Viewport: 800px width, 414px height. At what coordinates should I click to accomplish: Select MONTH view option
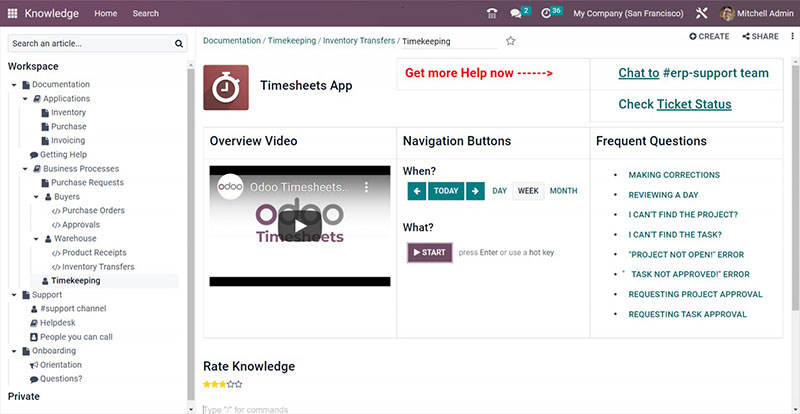[x=563, y=191]
